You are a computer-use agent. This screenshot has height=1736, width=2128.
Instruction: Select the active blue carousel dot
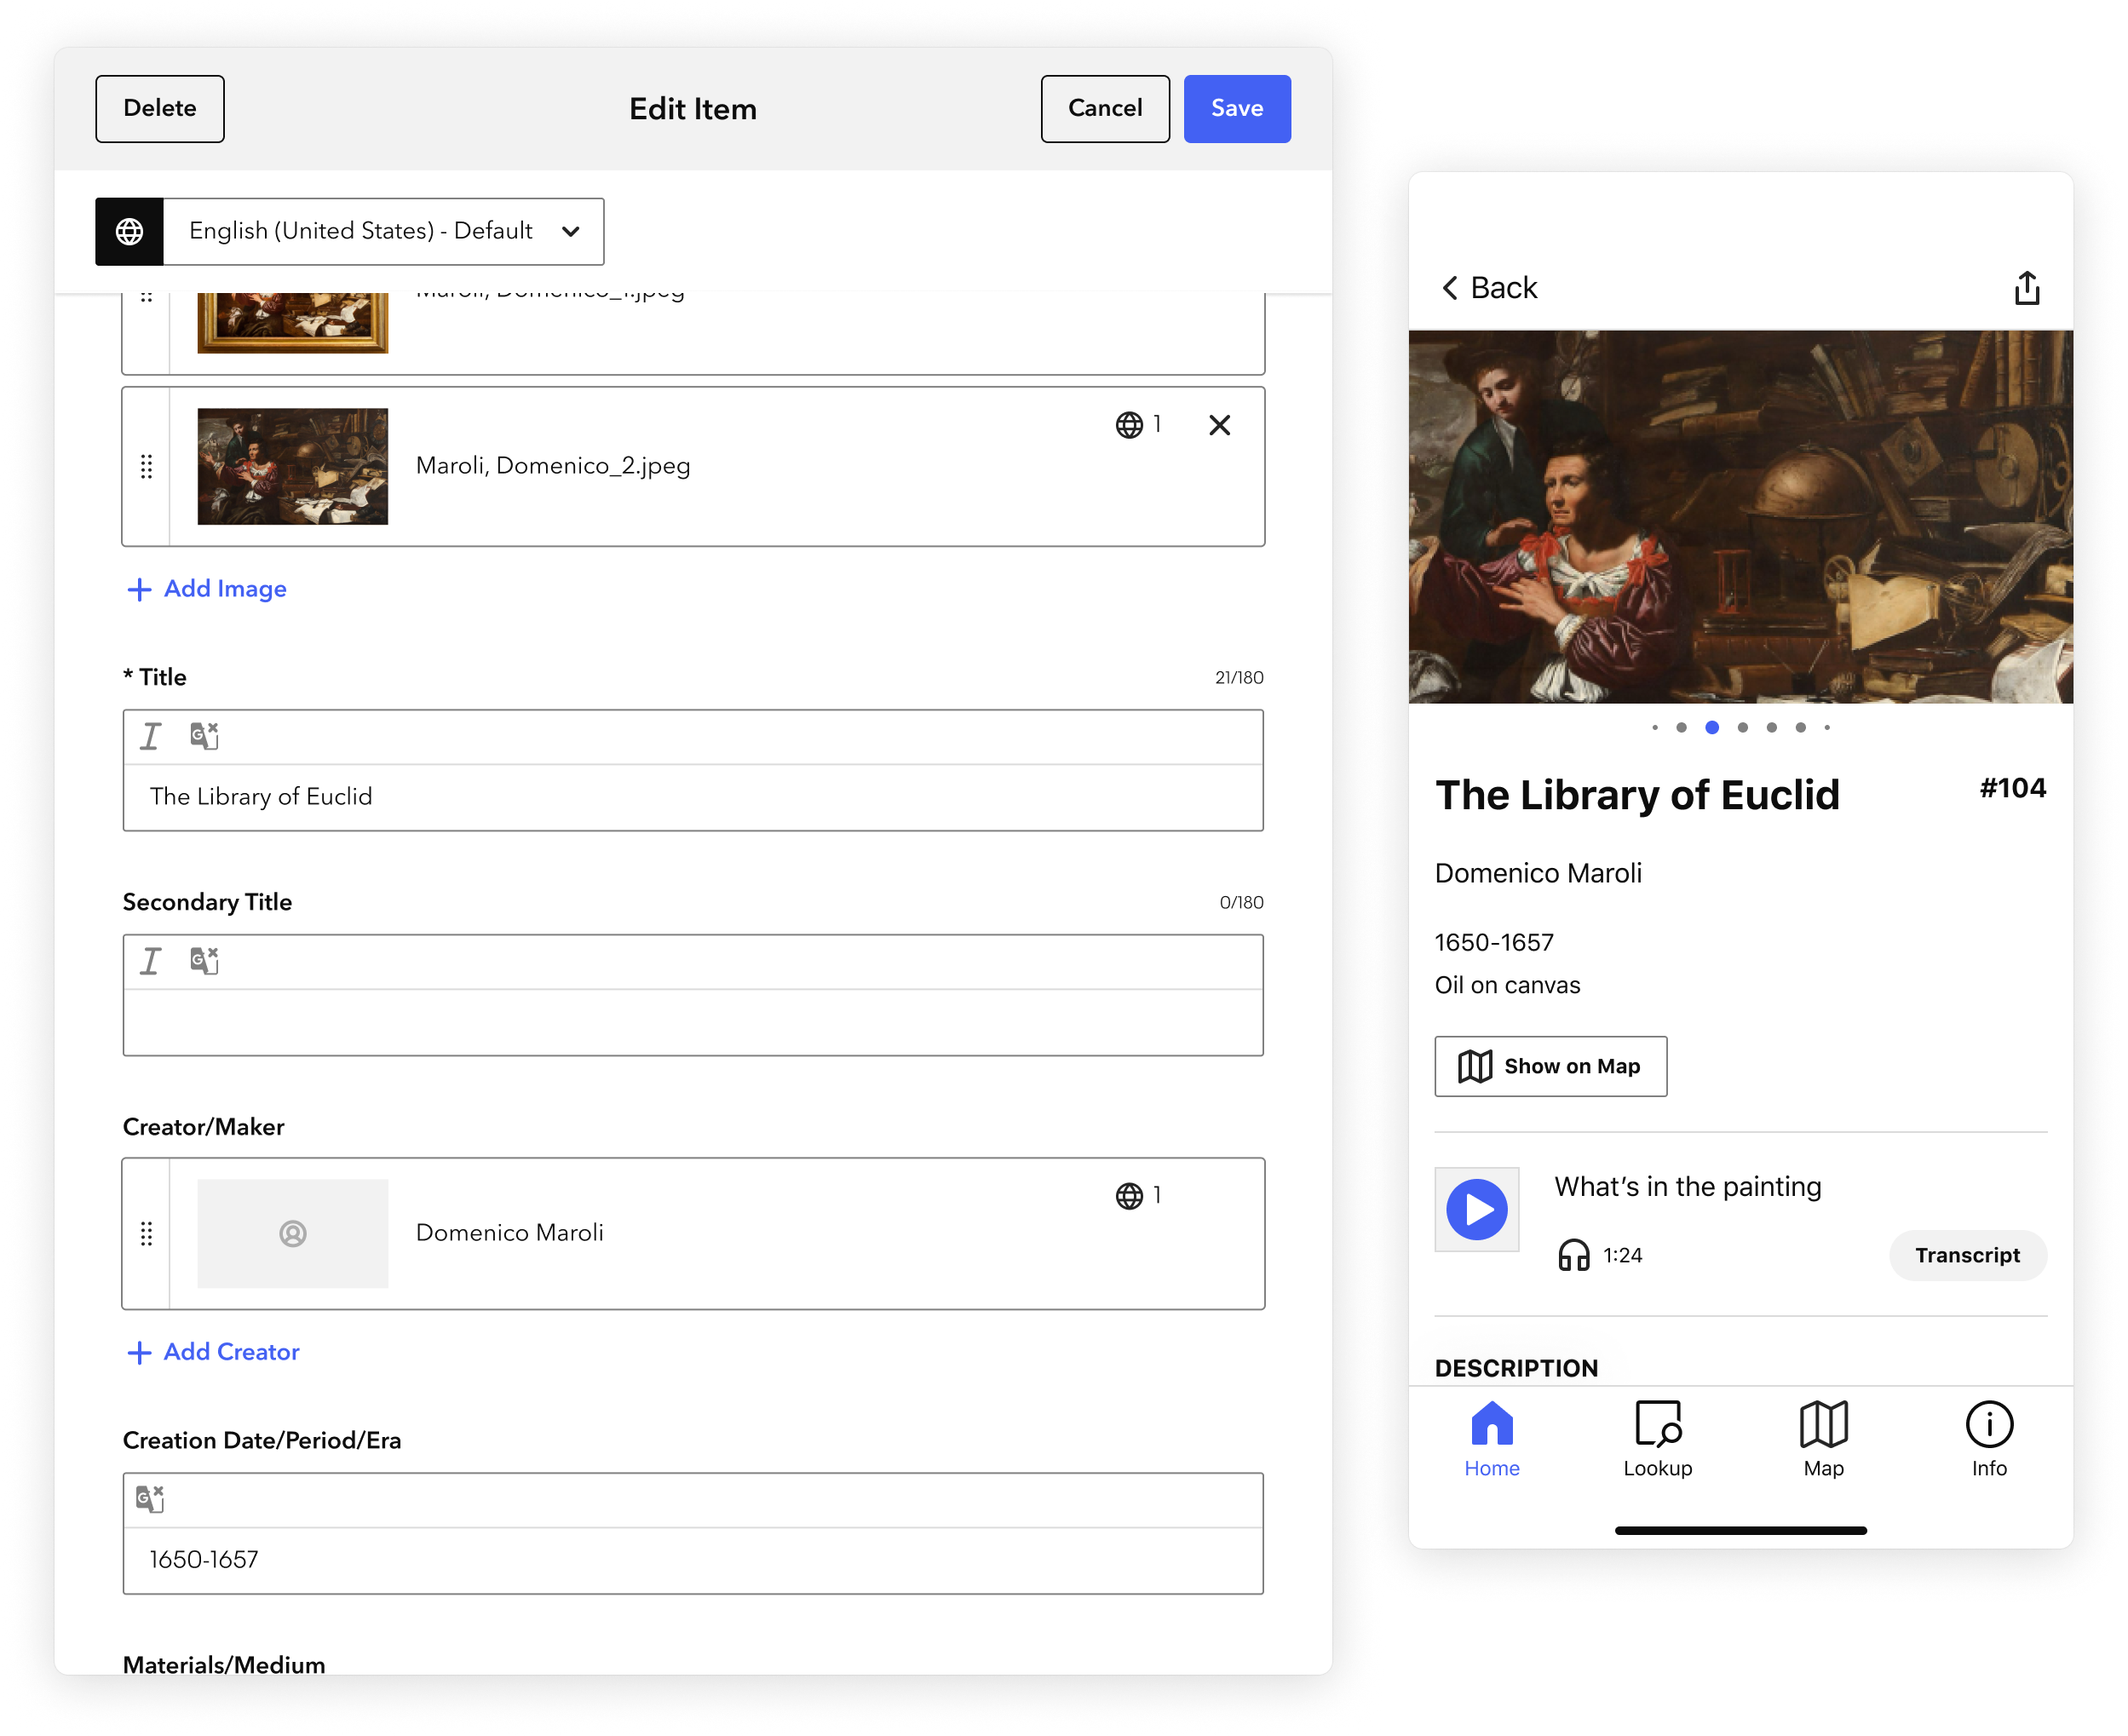(1712, 727)
